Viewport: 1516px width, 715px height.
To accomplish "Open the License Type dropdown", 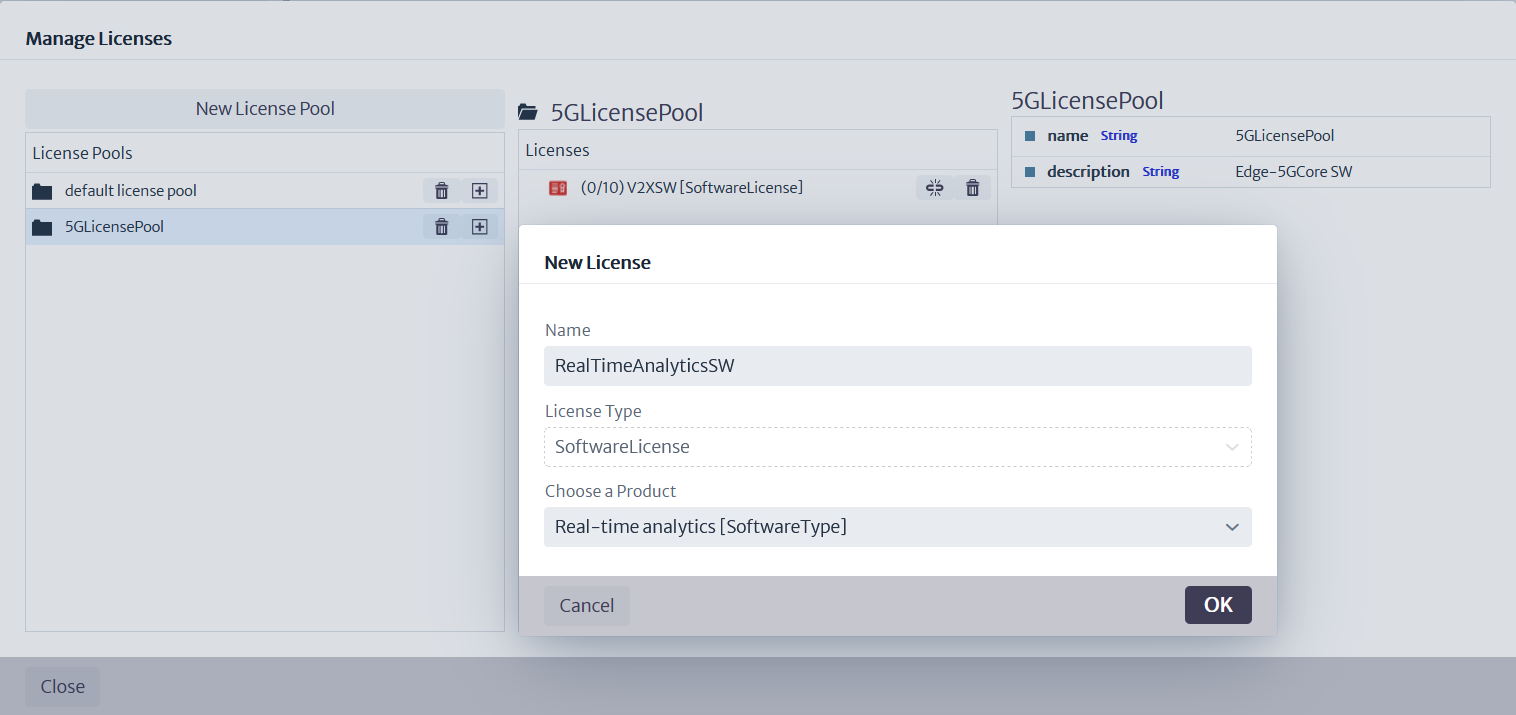I will coord(897,447).
